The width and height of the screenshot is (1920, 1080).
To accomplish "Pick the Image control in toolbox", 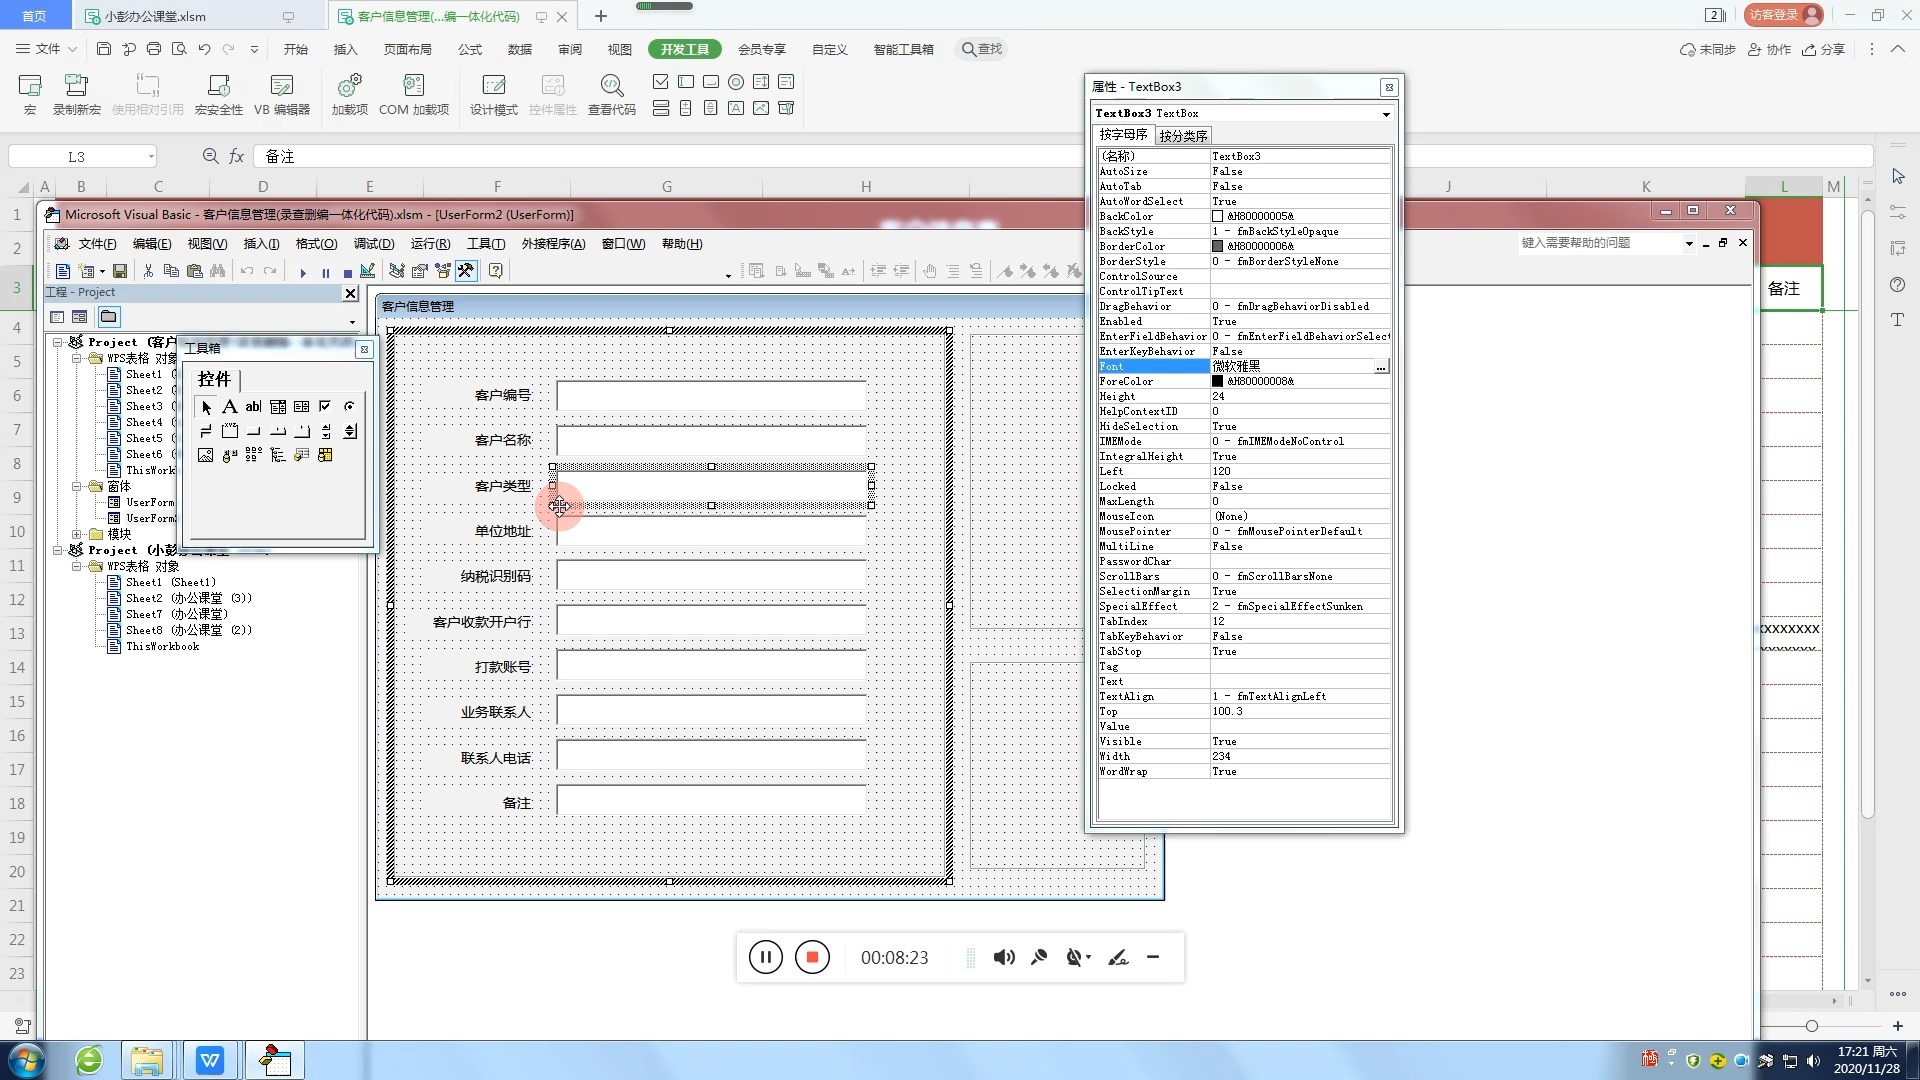I will coord(205,455).
